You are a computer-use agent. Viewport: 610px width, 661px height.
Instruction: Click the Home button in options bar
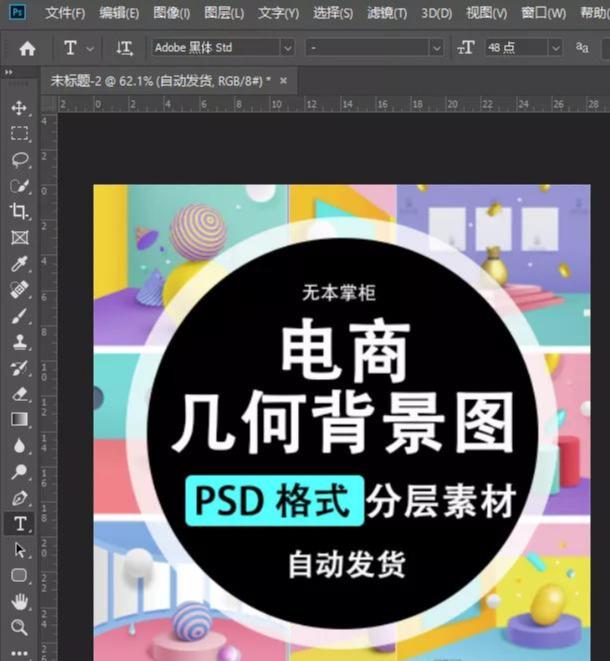pyautogui.click(x=27, y=48)
